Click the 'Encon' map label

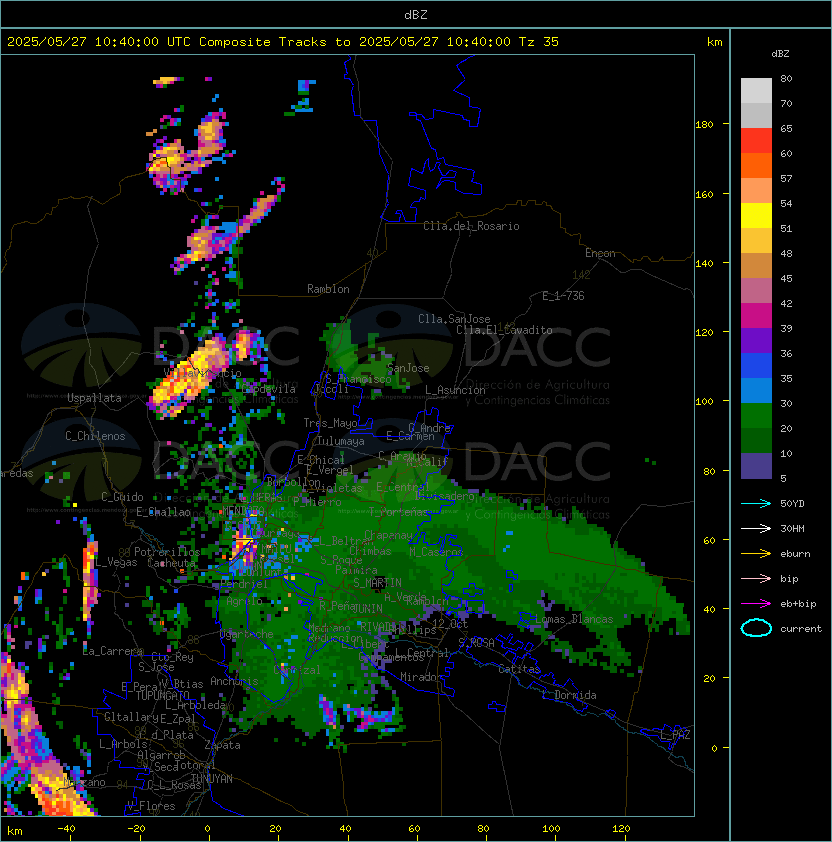pos(600,253)
